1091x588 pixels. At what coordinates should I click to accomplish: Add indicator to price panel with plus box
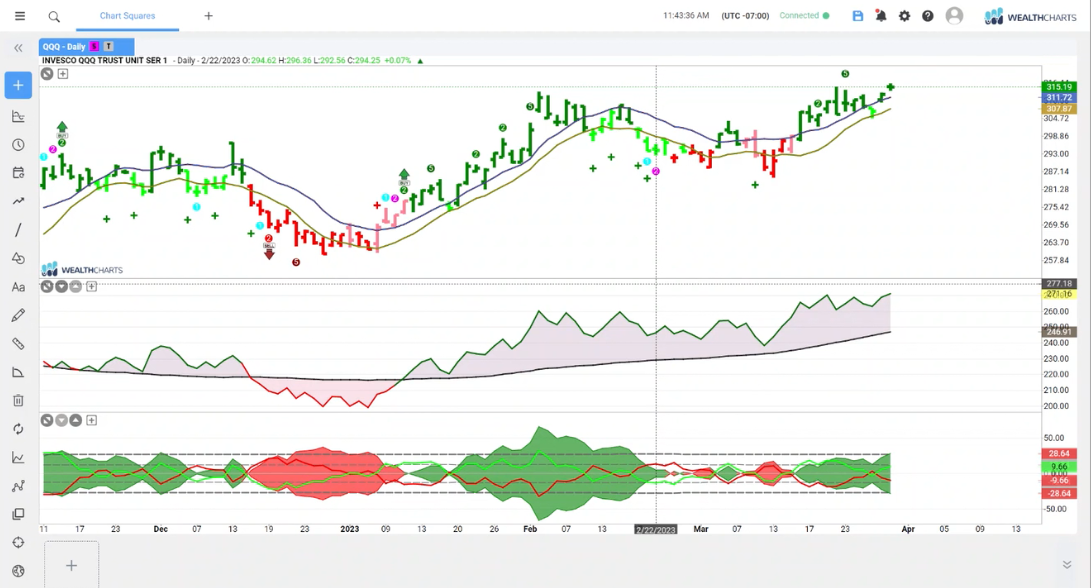(x=63, y=74)
